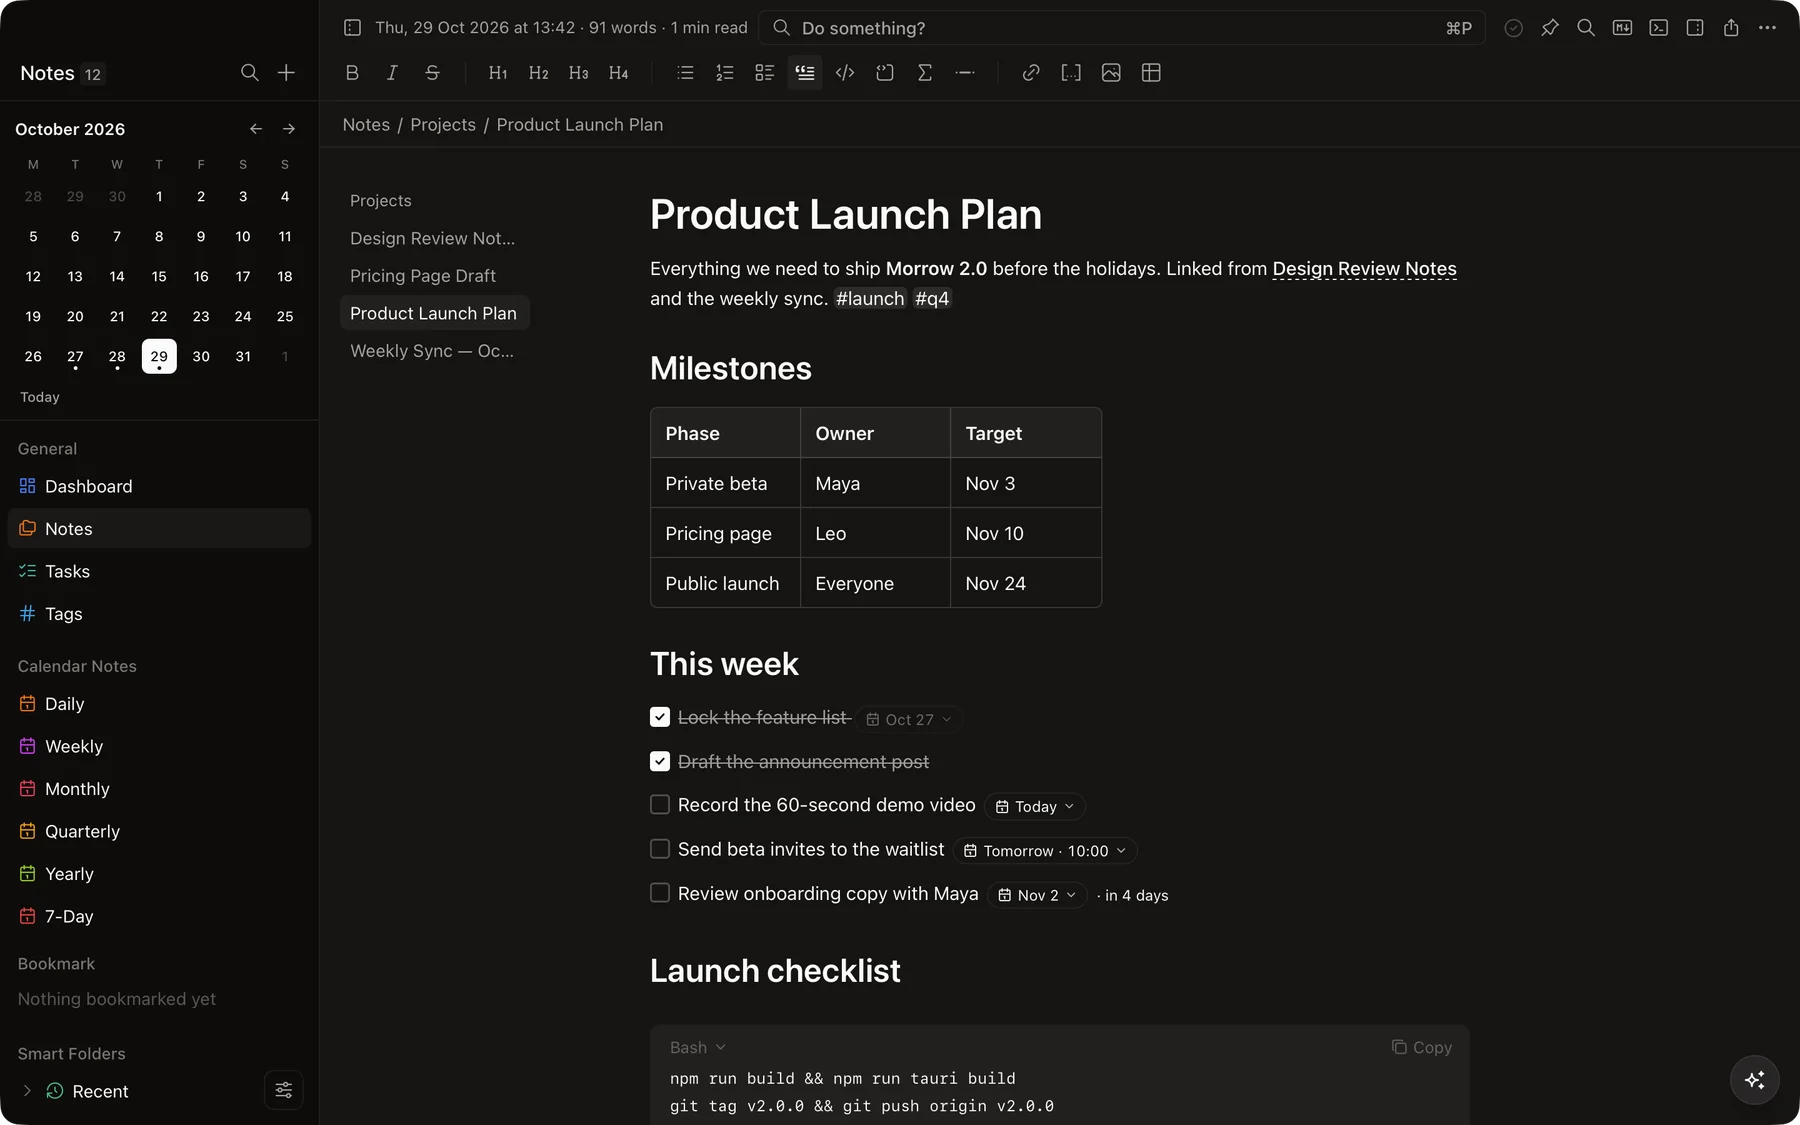
Task: Open the Oct 27 date dropdown
Action: tap(909, 720)
